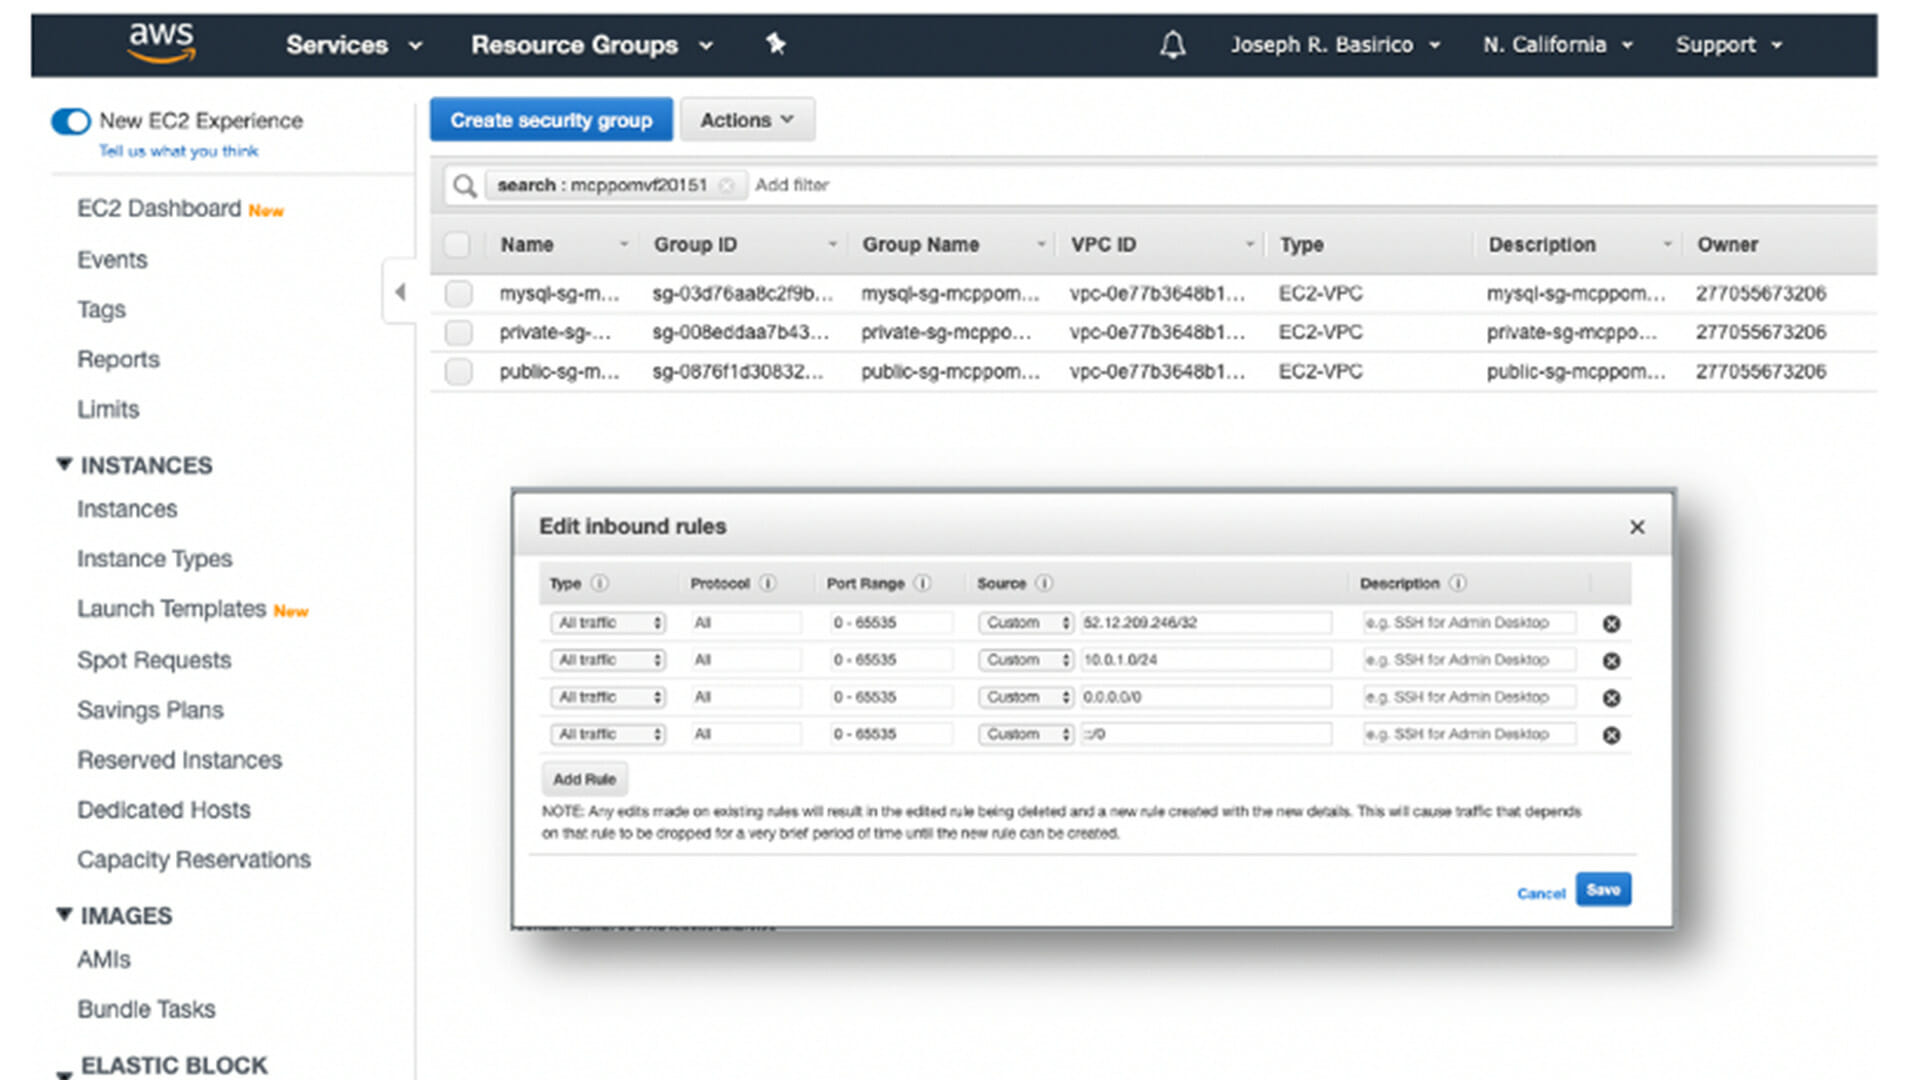The image size is (1920, 1080).
Task: Open Instance Types in the sidebar
Action: click(x=154, y=560)
